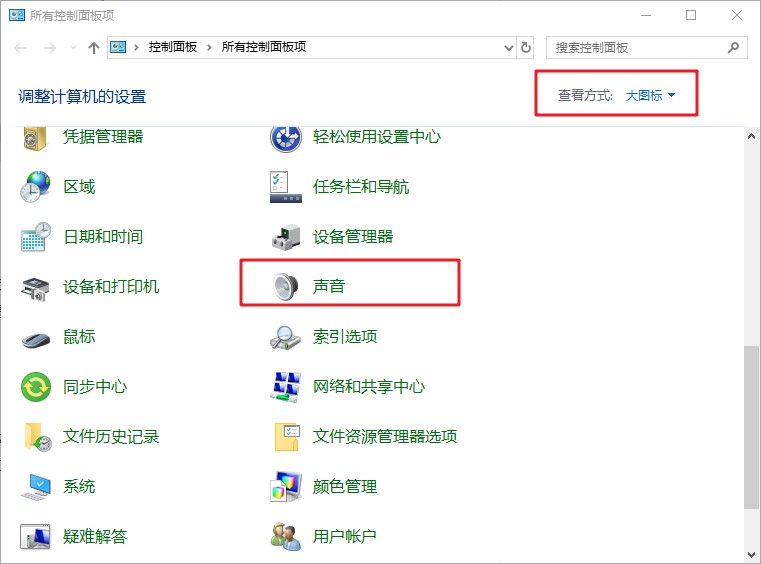Screen dimensions: 761x564
Task: Open the 同步中心 green sync icon
Action: [36, 387]
